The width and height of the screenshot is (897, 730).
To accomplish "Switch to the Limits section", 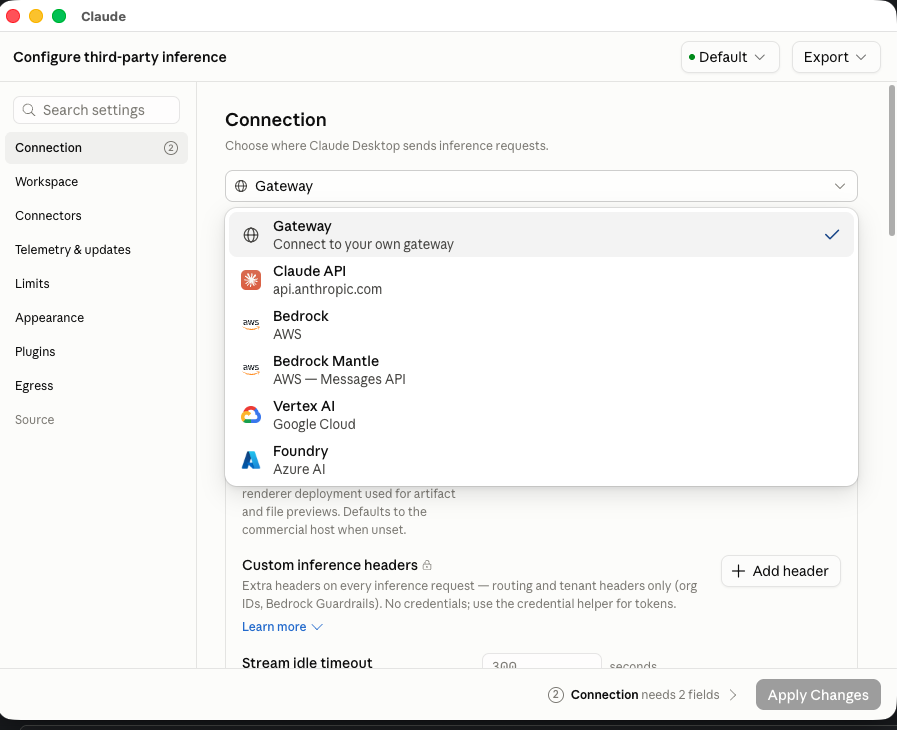I will point(96,284).
